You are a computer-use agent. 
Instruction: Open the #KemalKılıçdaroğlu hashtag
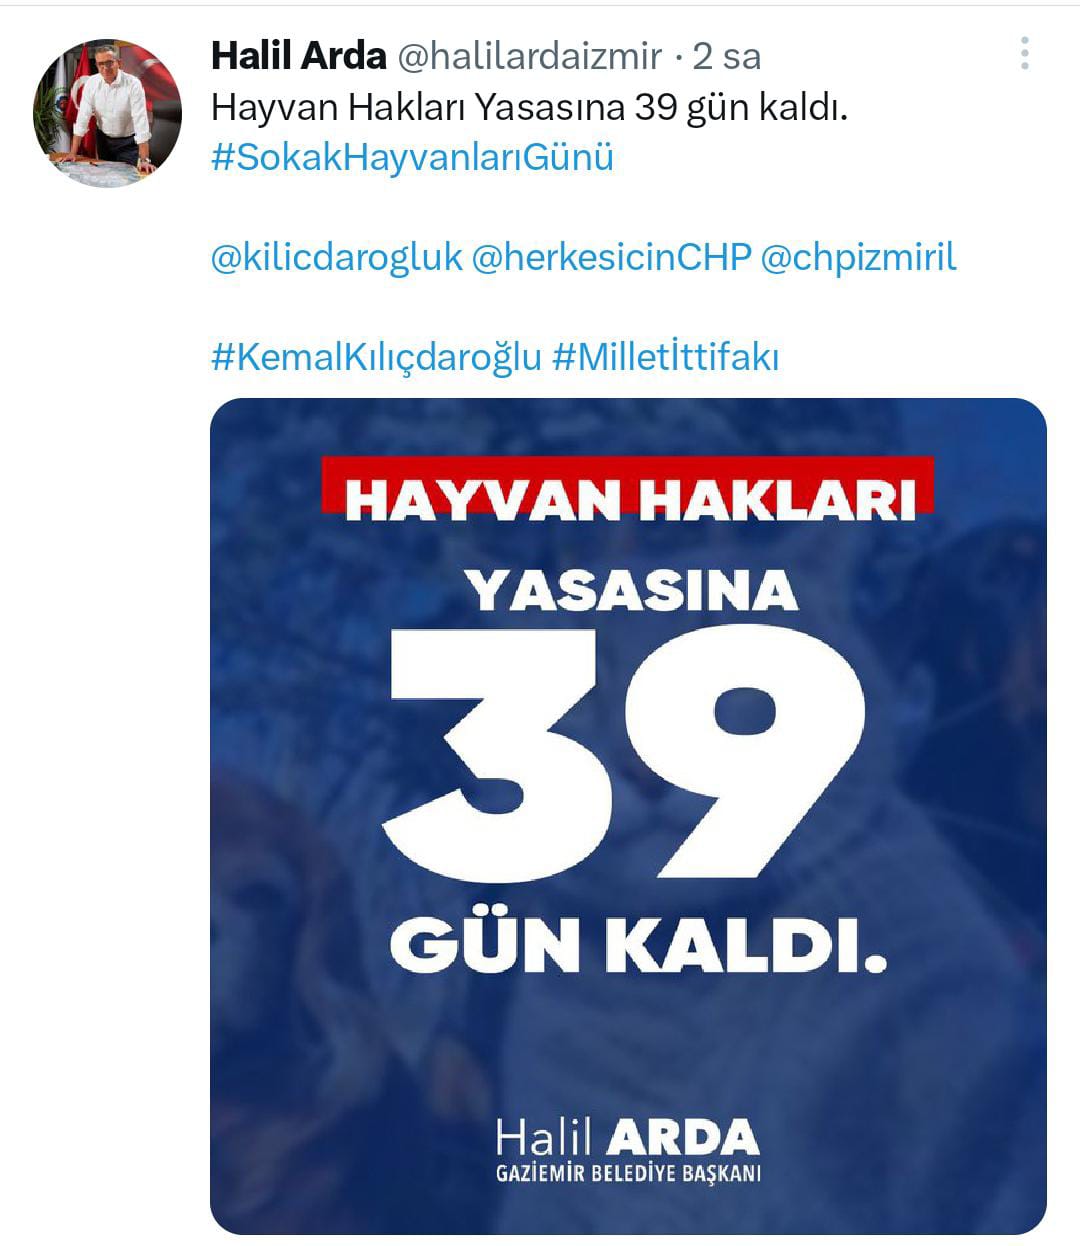[377, 357]
